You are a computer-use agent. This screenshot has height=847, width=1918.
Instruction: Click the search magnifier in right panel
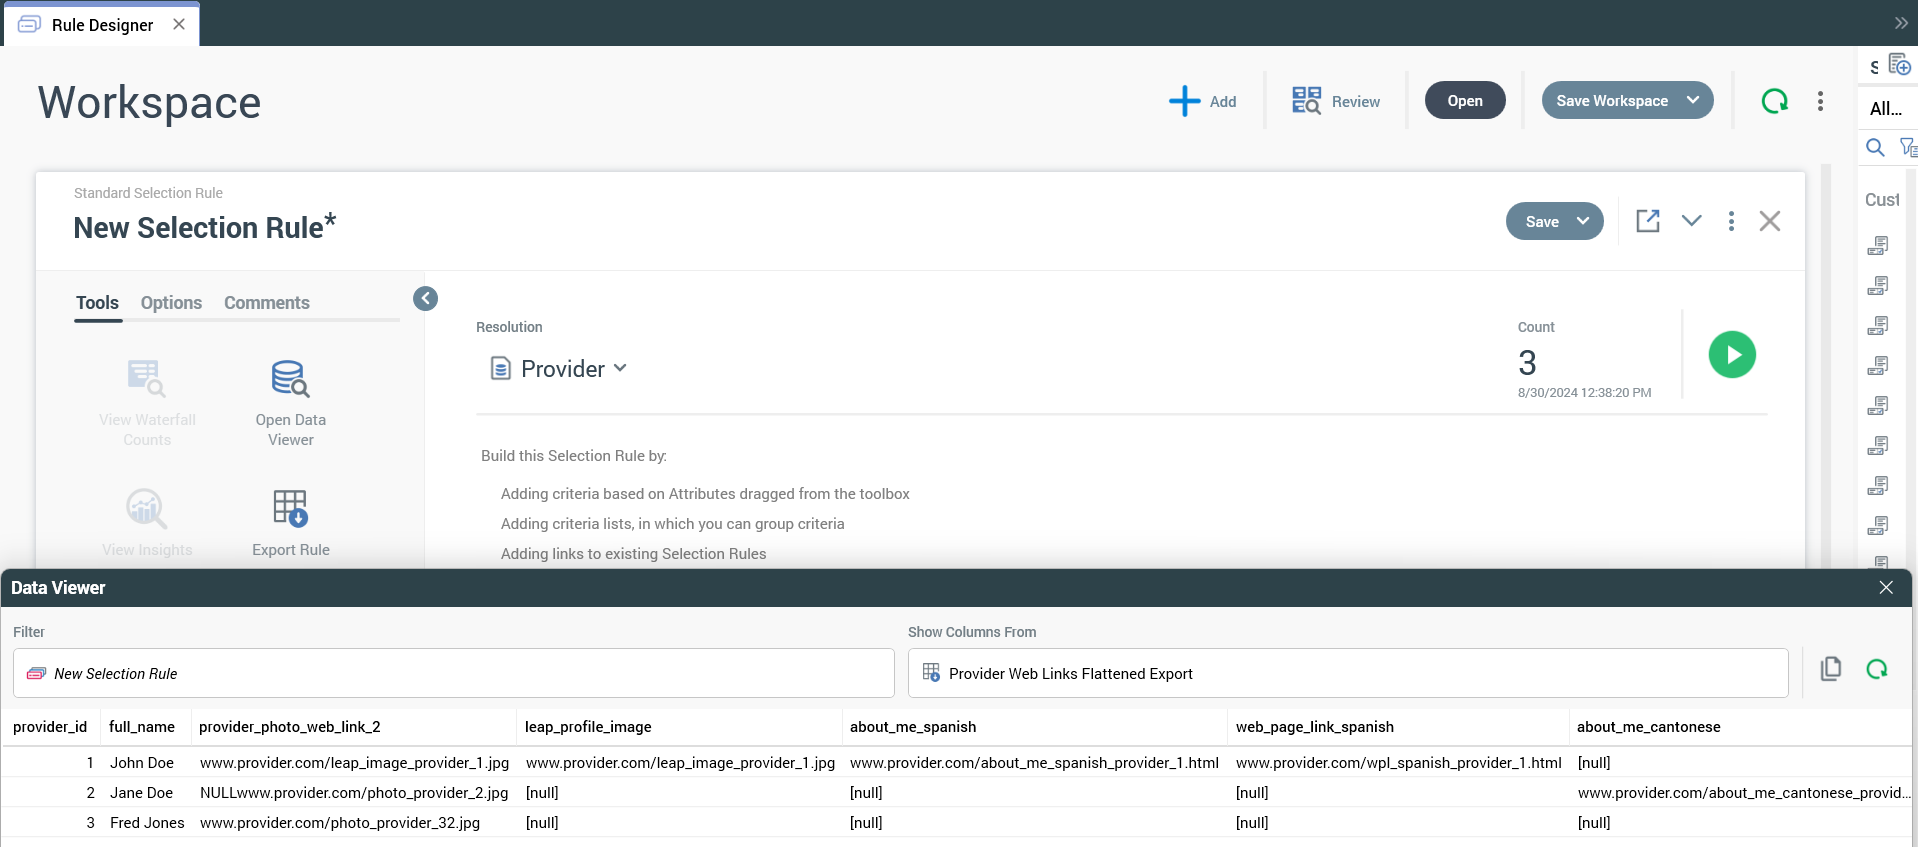coord(1875,148)
